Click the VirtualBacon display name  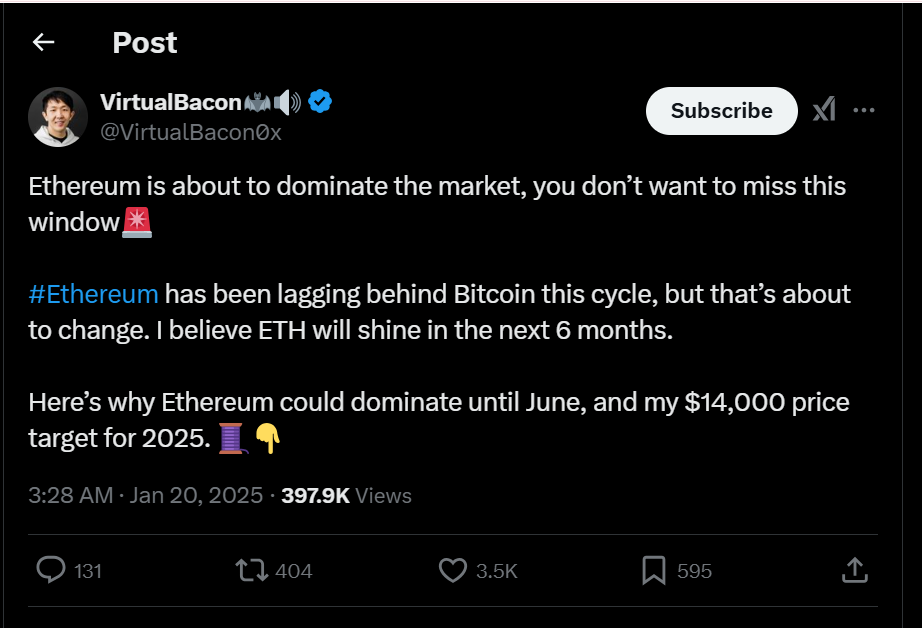click(x=171, y=101)
